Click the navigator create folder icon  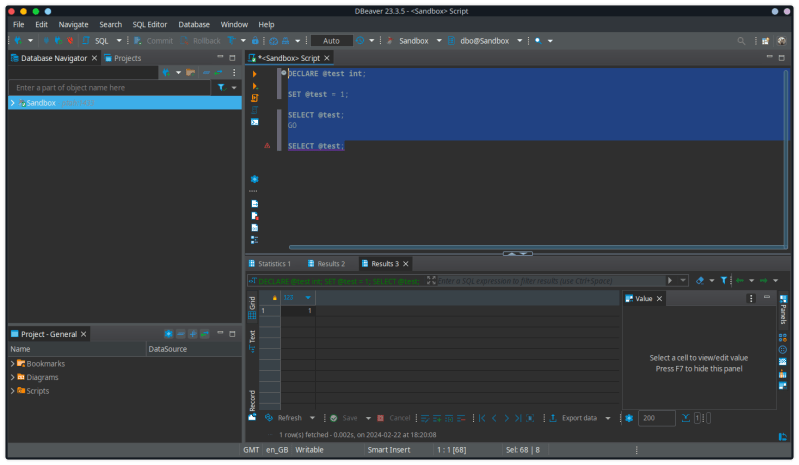pyautogui.click(x=190, y=72)
